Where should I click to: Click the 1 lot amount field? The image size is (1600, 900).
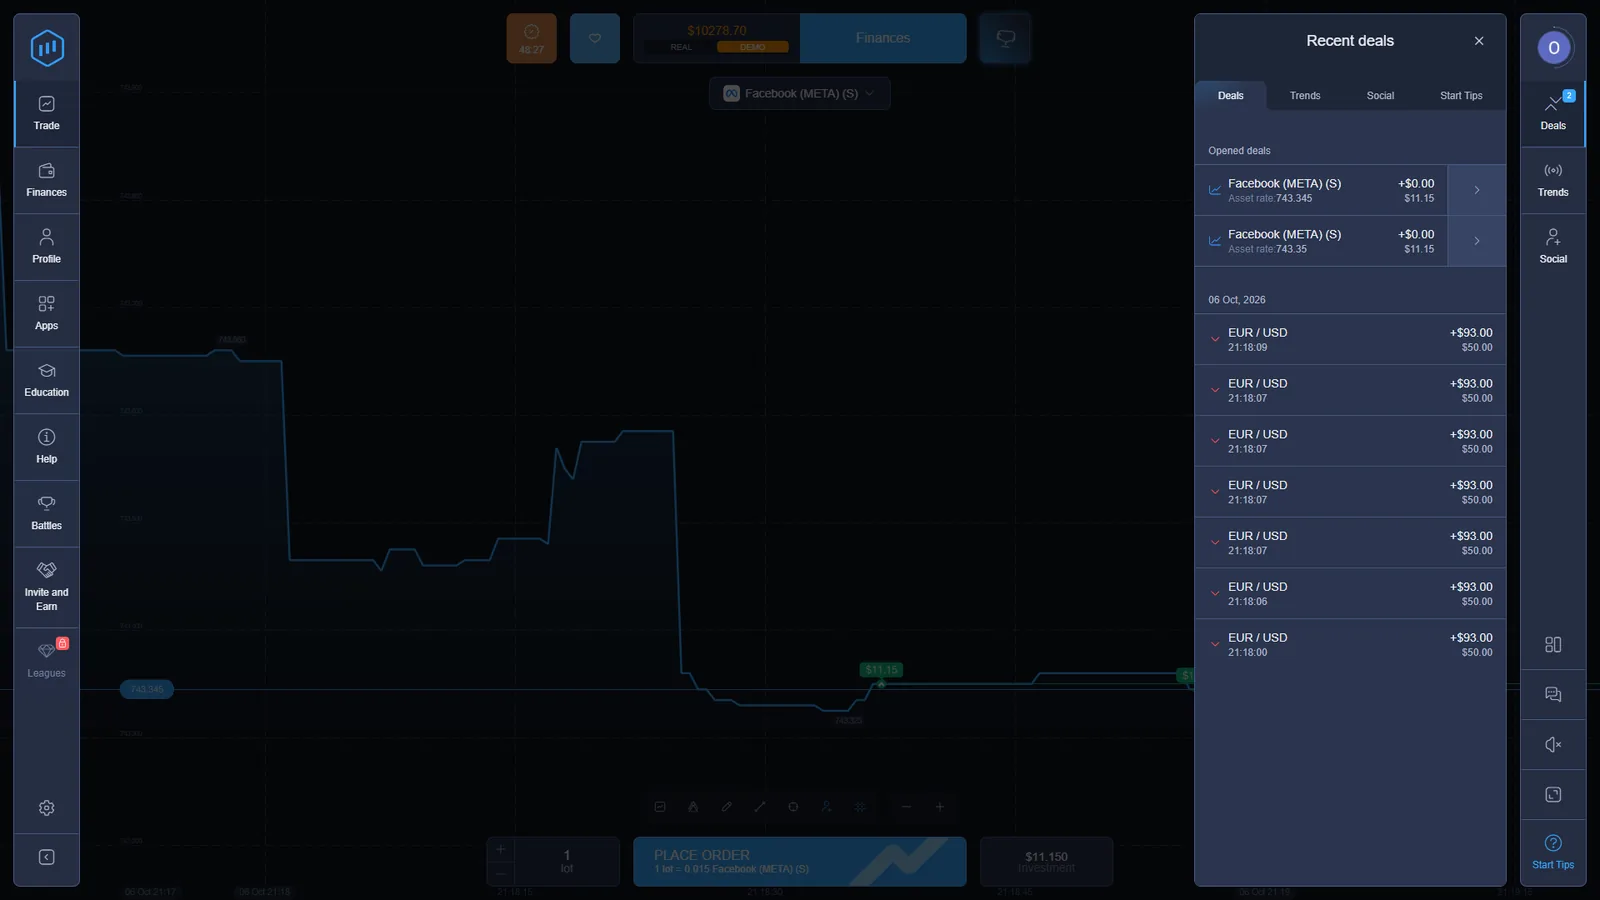pos(567,861)
